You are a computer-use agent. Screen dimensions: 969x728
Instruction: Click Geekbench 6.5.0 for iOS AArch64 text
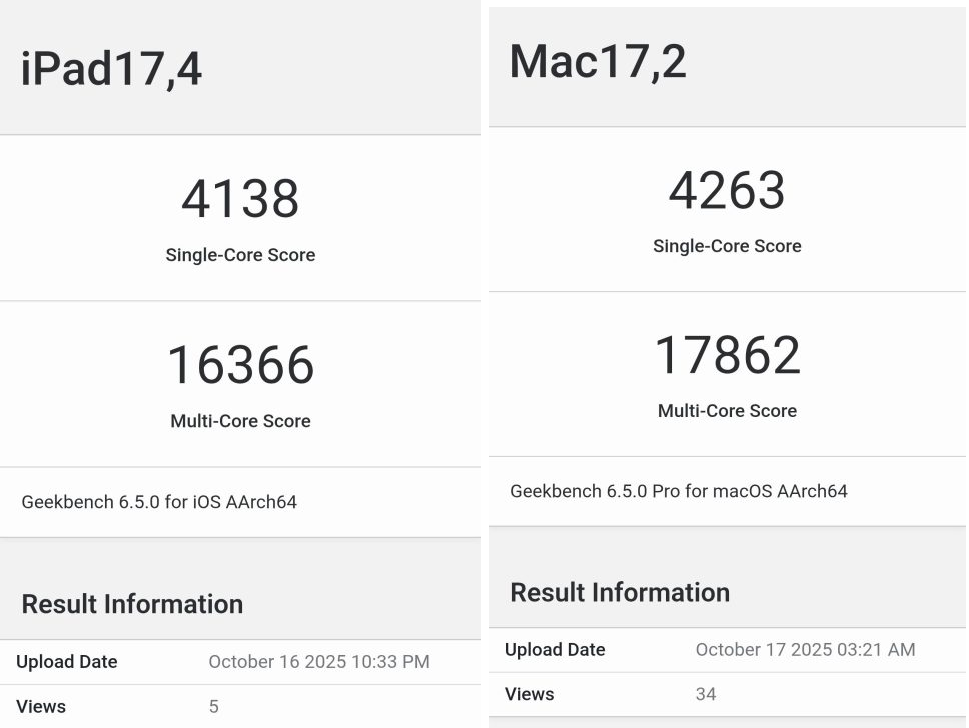pos(159,502)
